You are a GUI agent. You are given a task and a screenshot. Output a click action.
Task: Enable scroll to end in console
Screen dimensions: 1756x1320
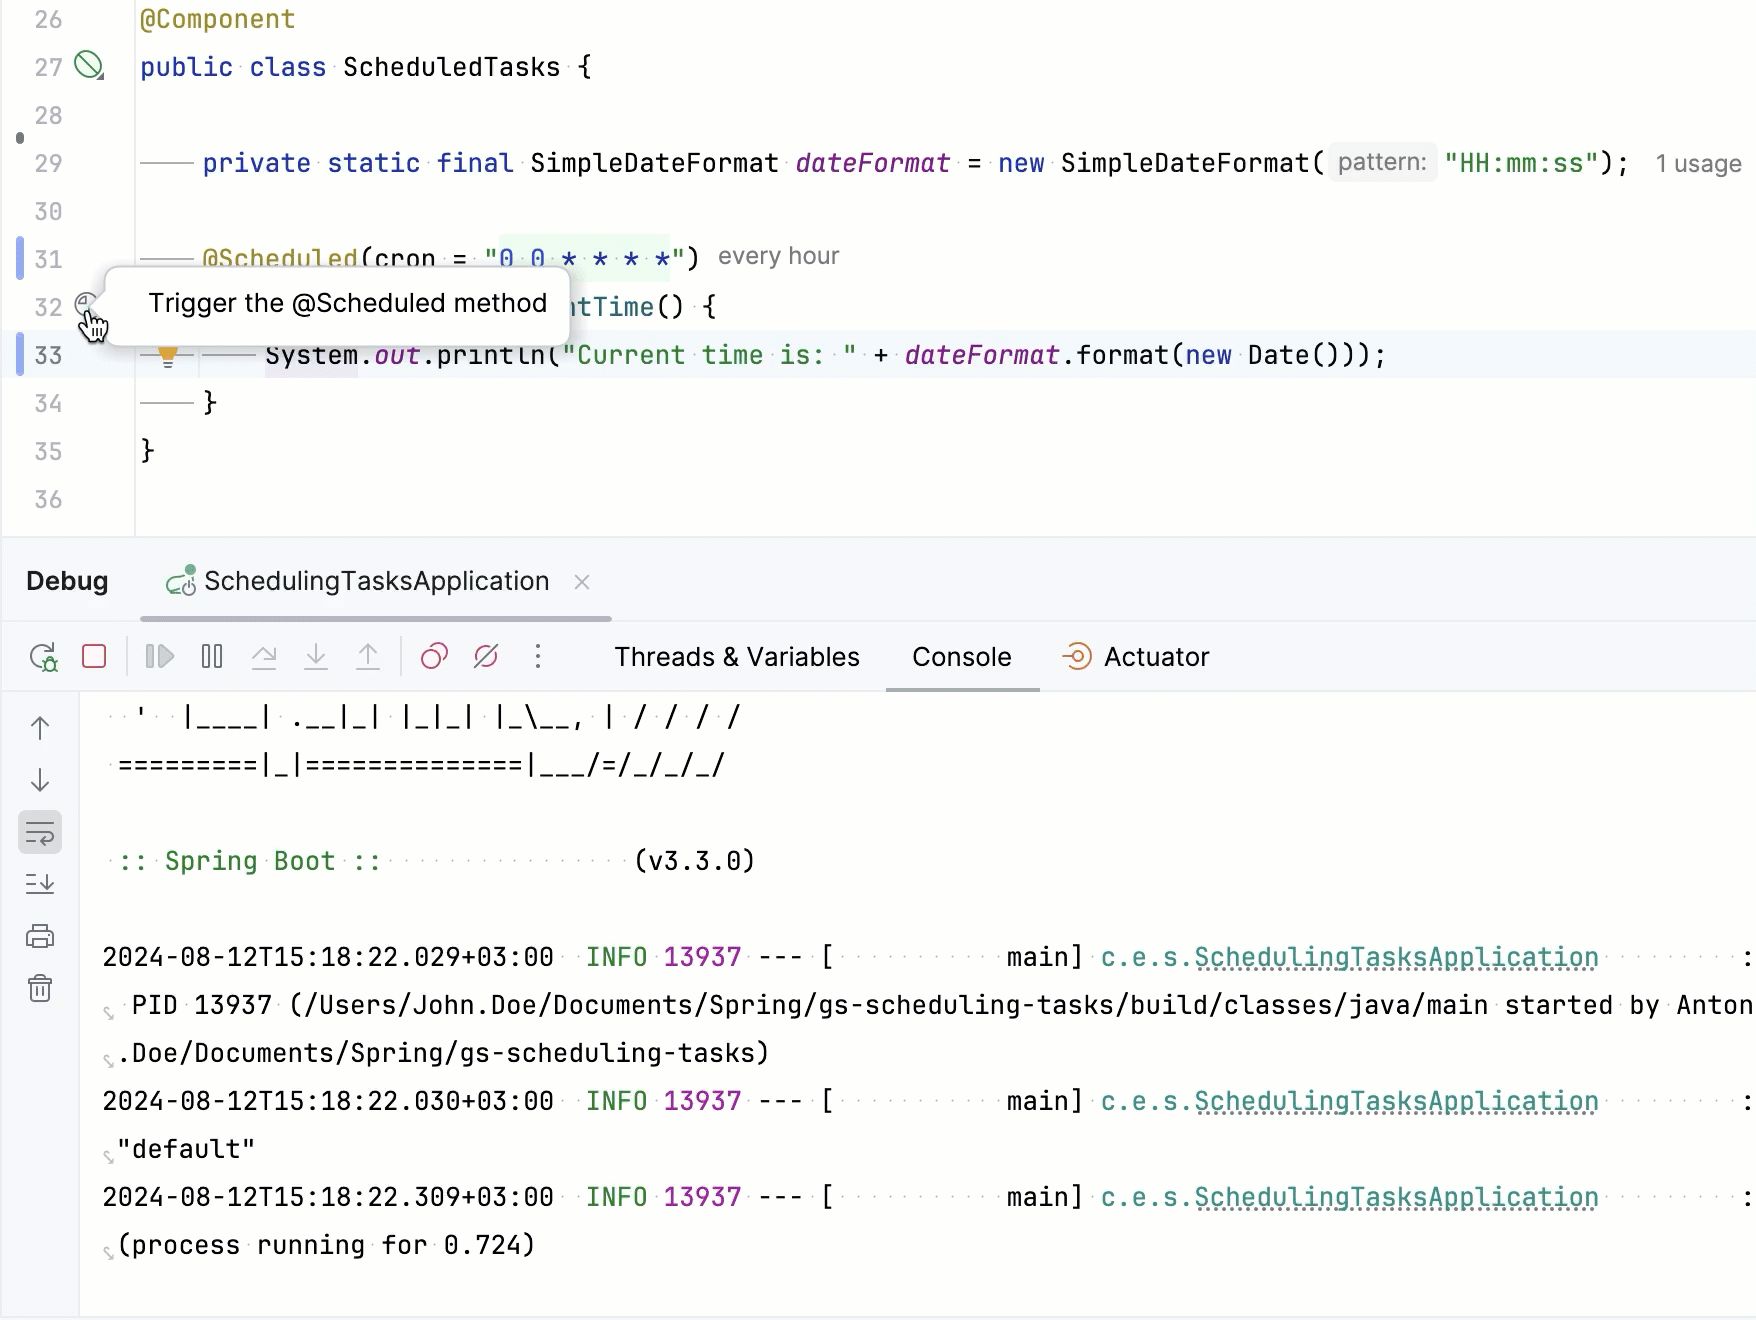pyautogui.click(x=40, y=883)
